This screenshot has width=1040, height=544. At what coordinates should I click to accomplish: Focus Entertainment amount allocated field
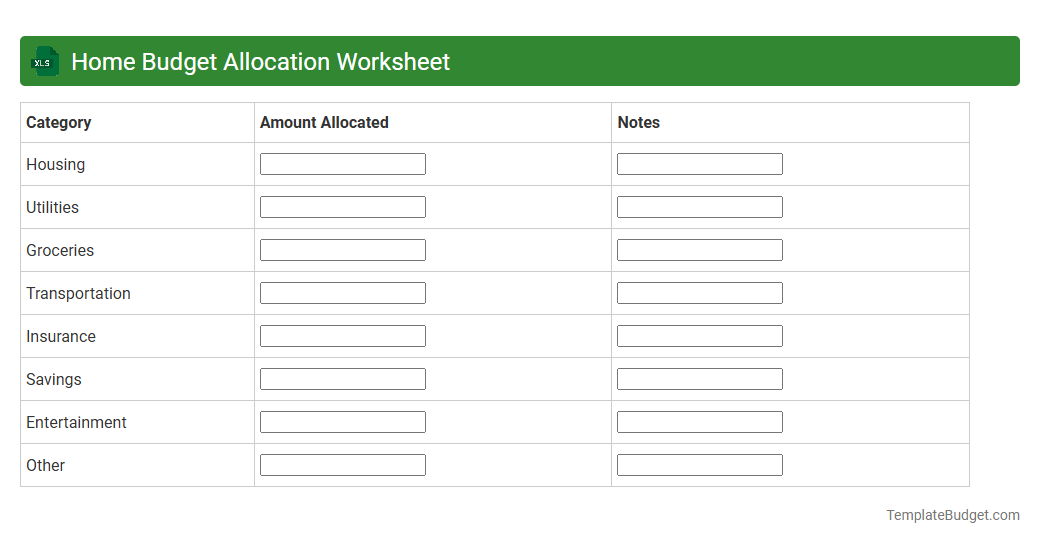(x=343, y=422)
